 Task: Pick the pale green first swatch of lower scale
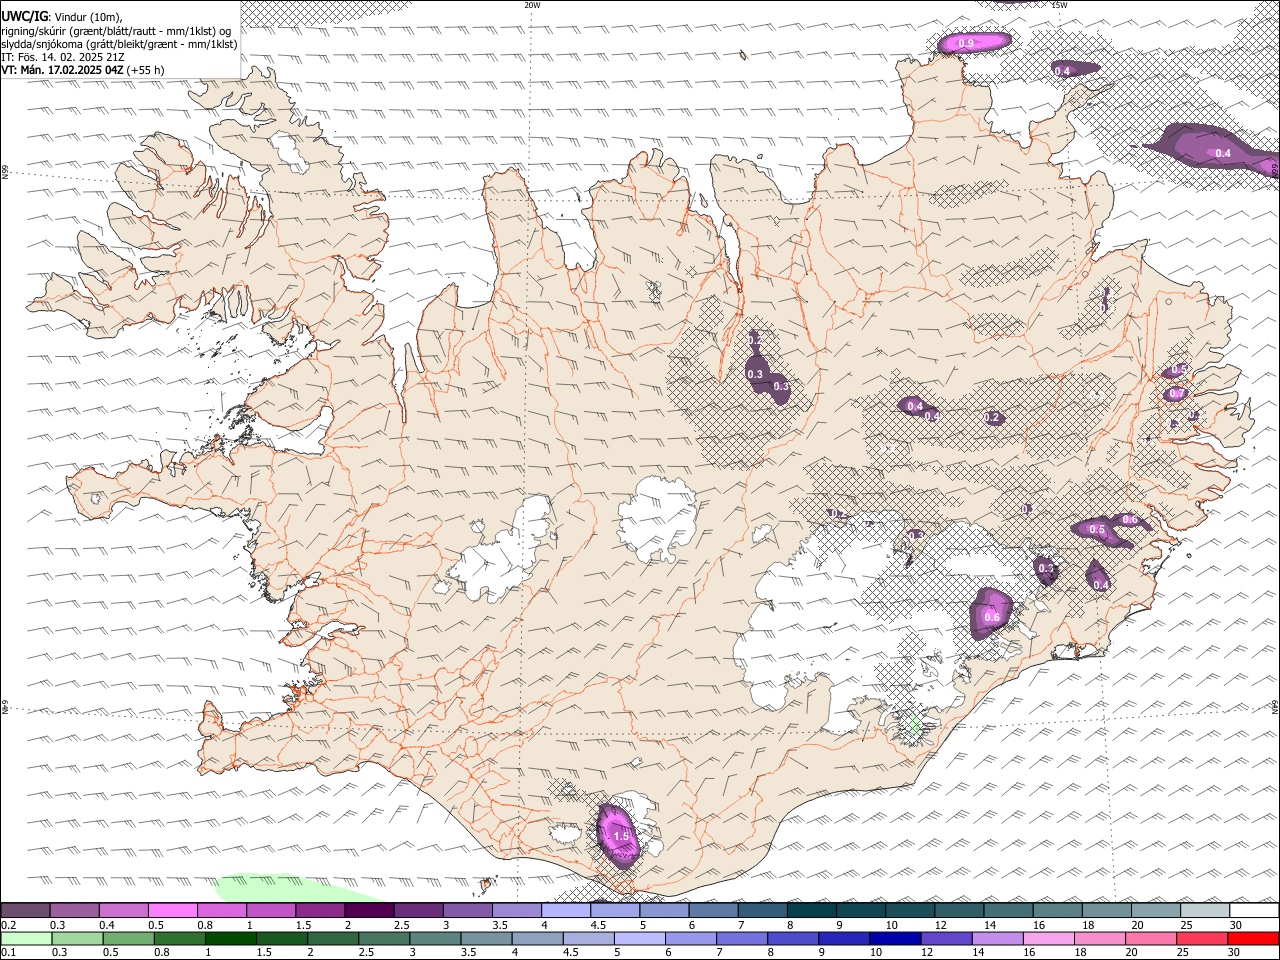(x=26, y=938)
